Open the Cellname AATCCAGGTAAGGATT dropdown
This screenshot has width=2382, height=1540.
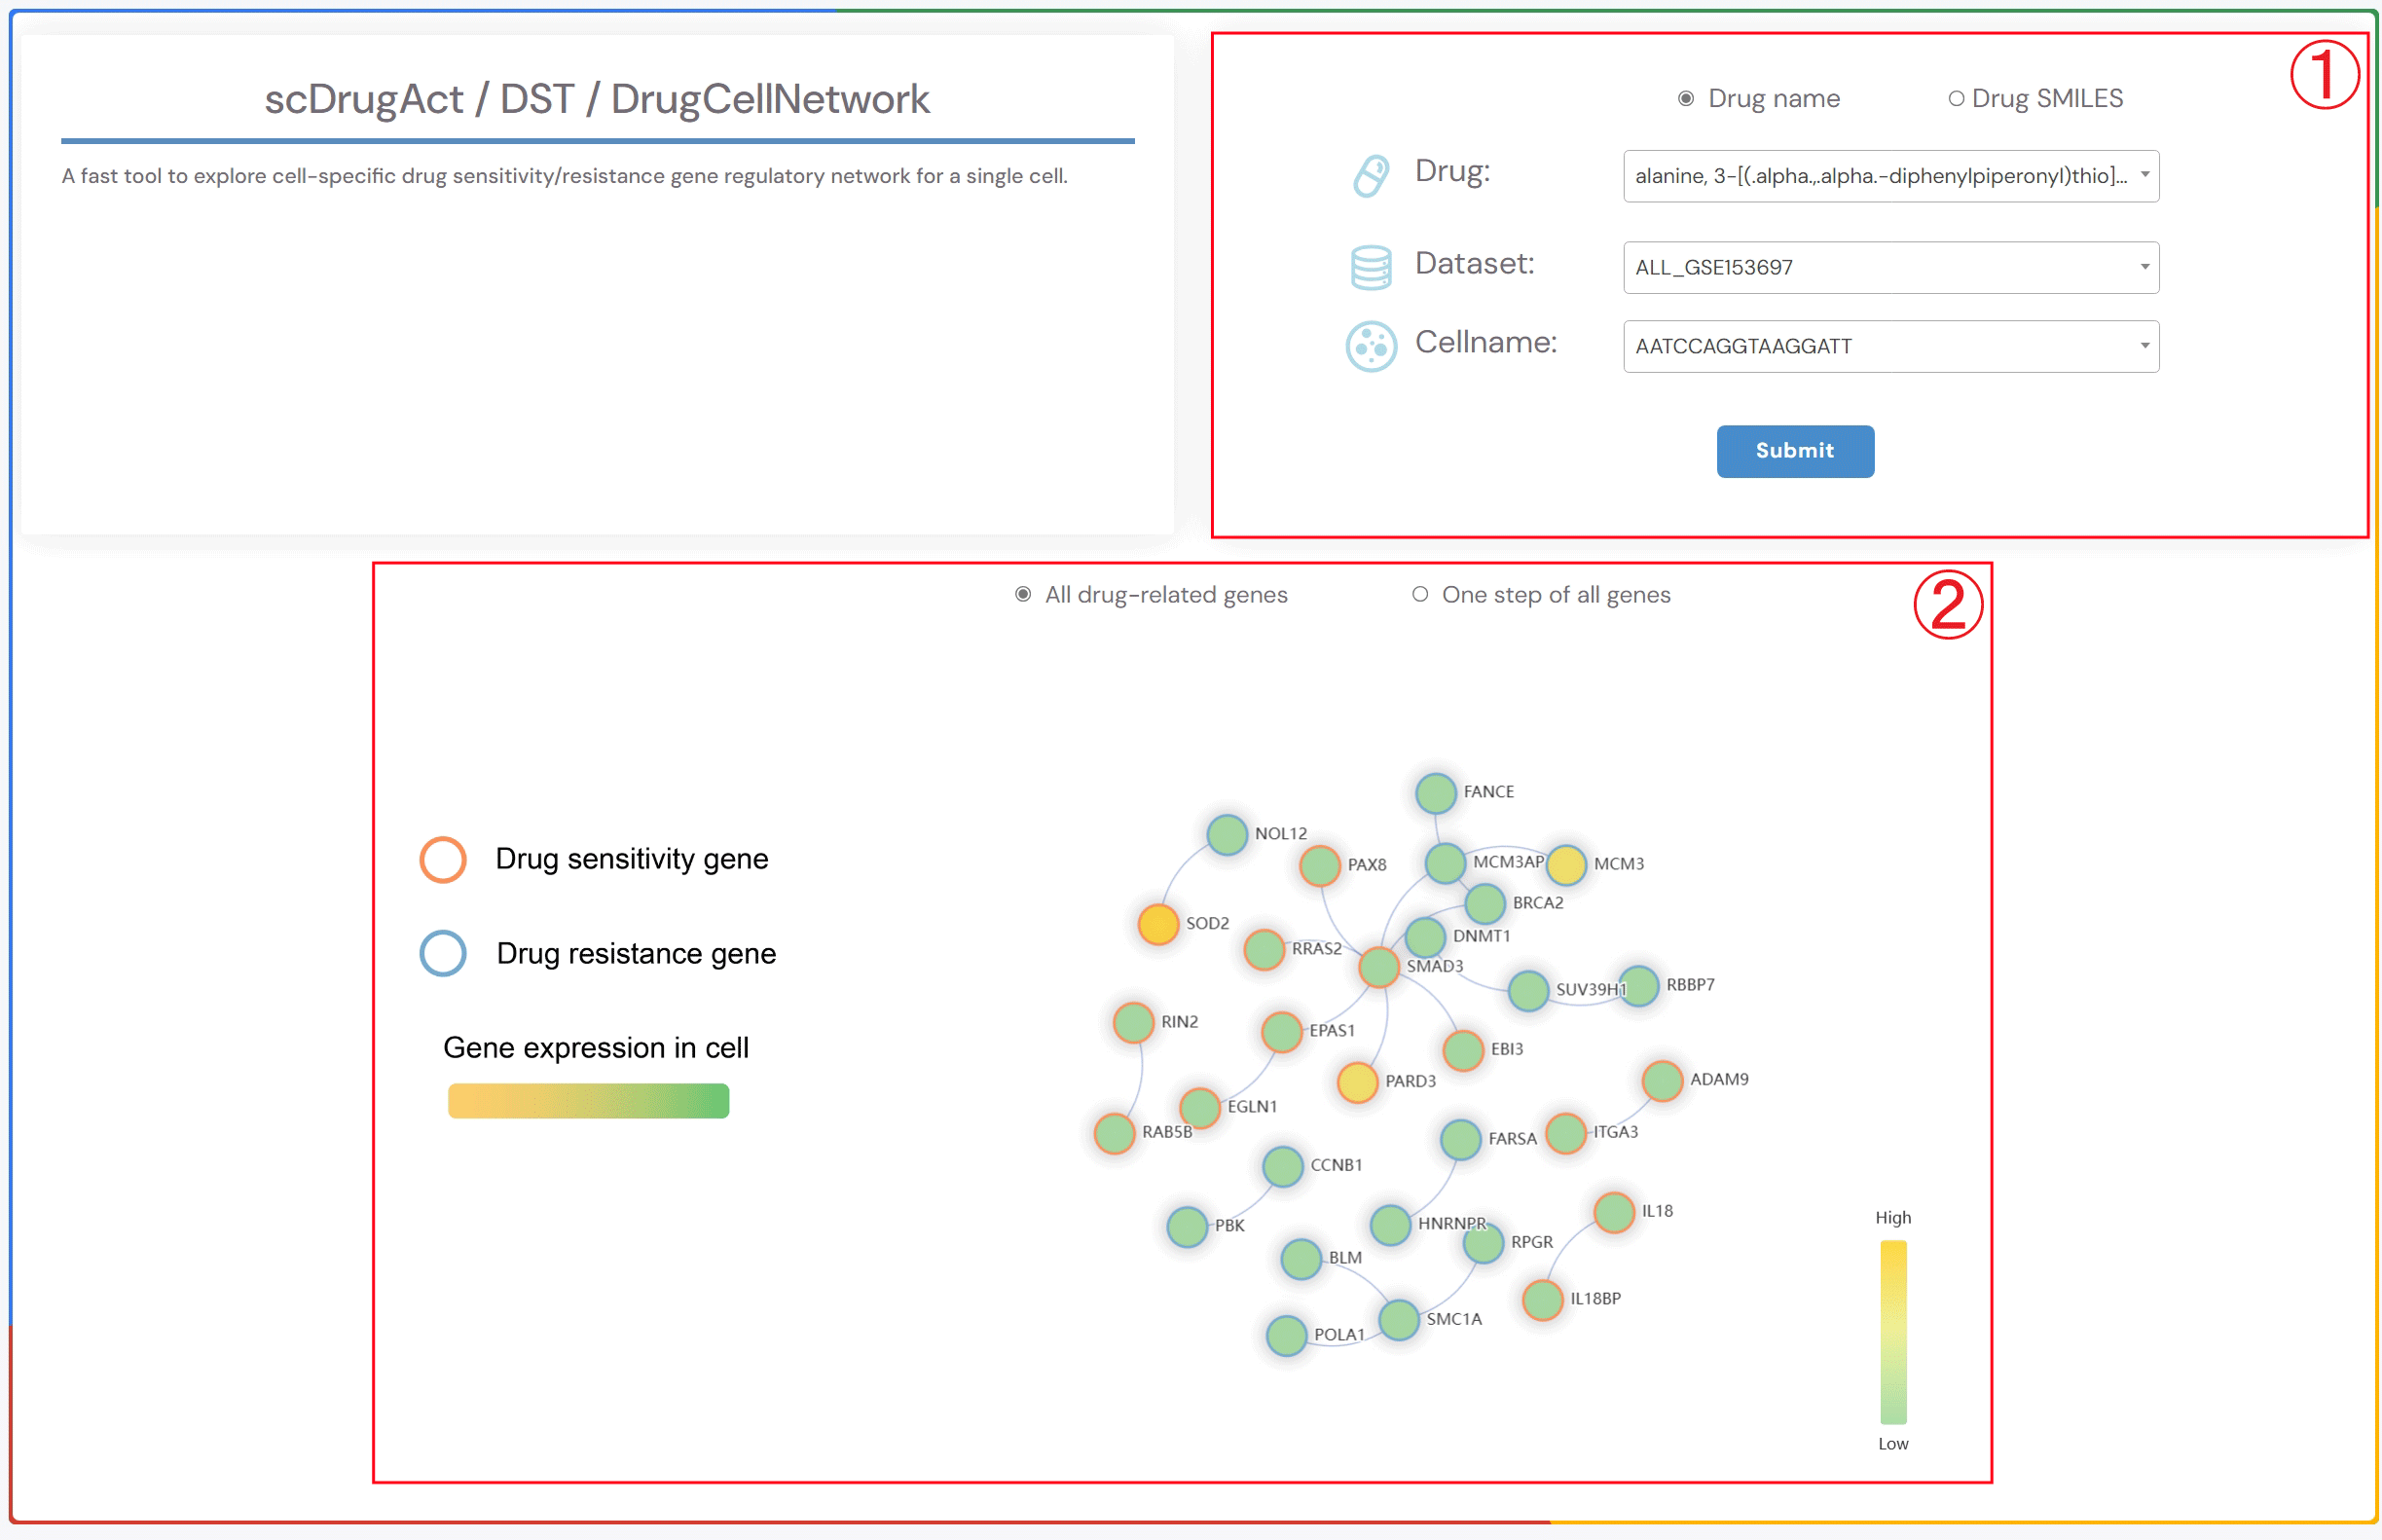[1890, 346]
